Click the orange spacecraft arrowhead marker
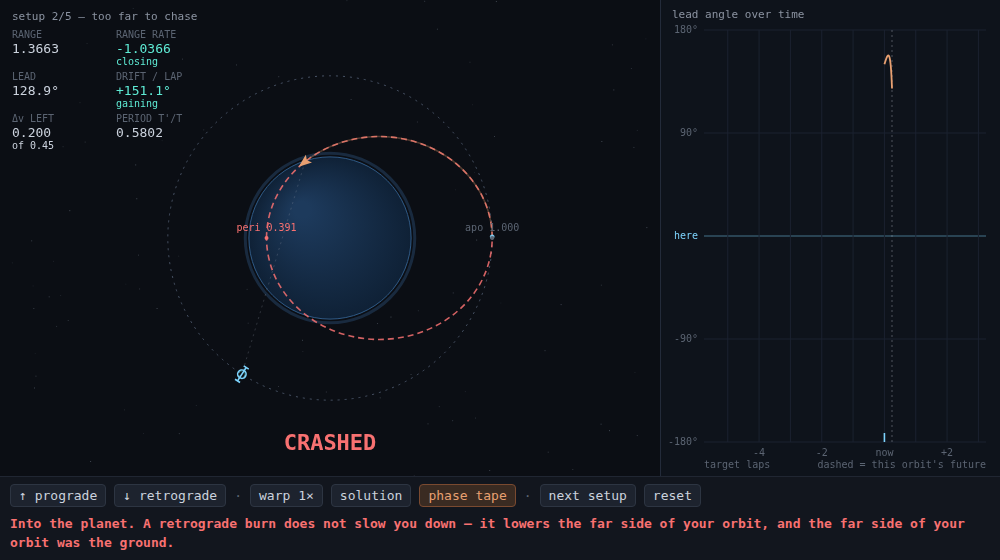Screen dimensions: 1000x560 tap(305, 161)
